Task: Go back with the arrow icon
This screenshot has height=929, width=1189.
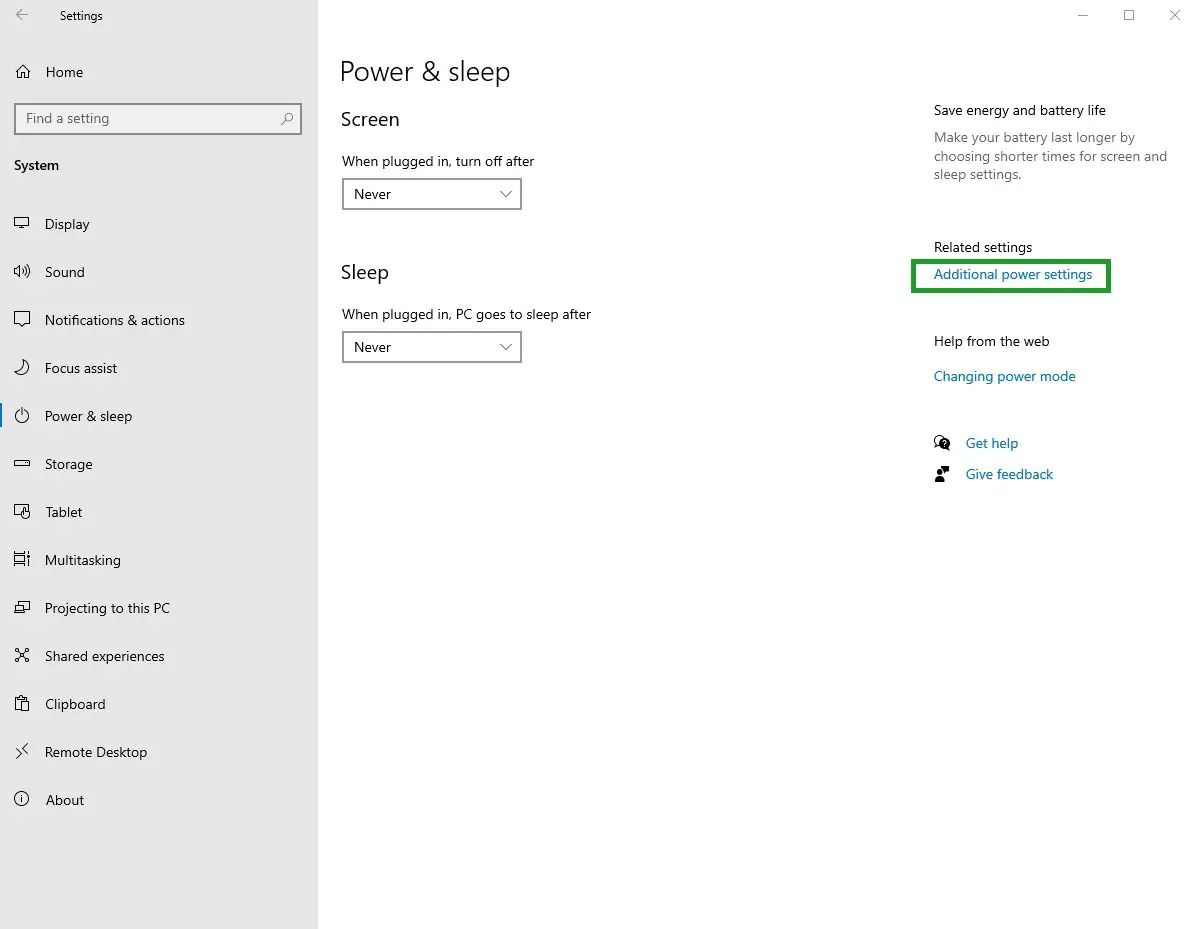Action: pos(22,15)
